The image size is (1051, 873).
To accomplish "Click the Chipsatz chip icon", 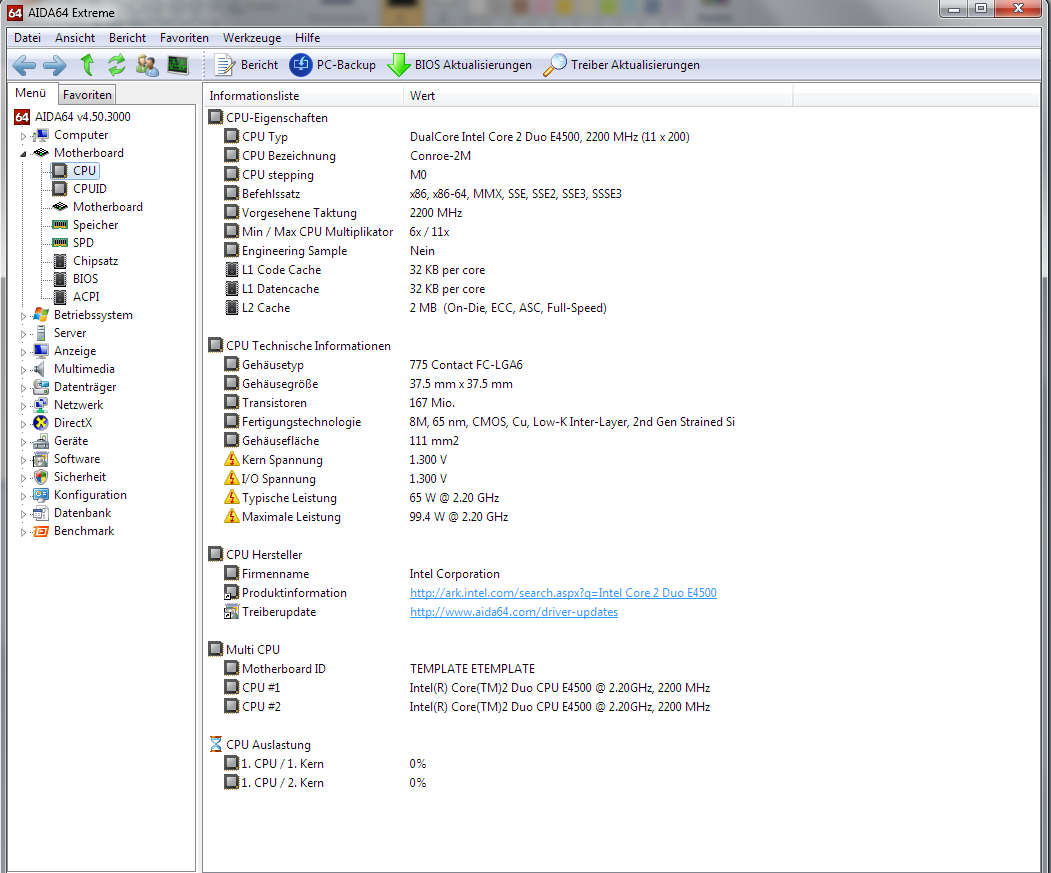I will tap(60, 261).
